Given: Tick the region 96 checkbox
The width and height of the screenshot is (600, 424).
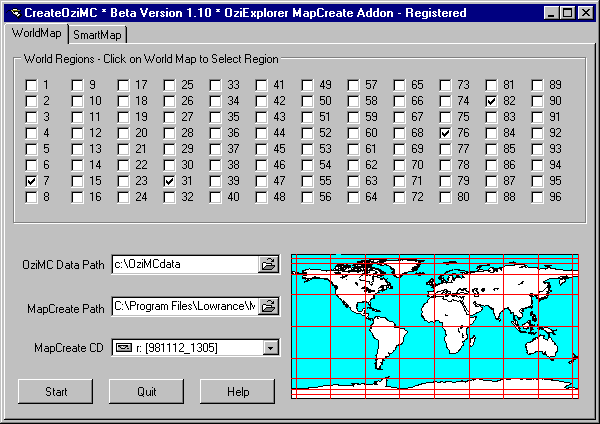Looking at the screenshot, I should tap(538, 197).
